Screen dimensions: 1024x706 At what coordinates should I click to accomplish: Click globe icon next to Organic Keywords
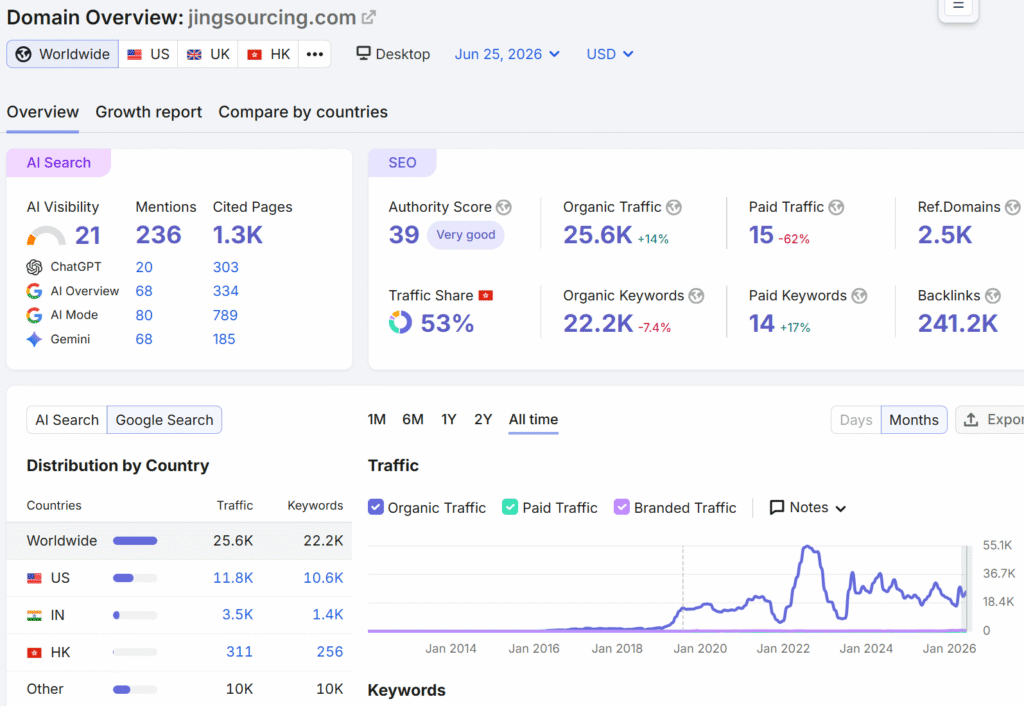(697, 296)
